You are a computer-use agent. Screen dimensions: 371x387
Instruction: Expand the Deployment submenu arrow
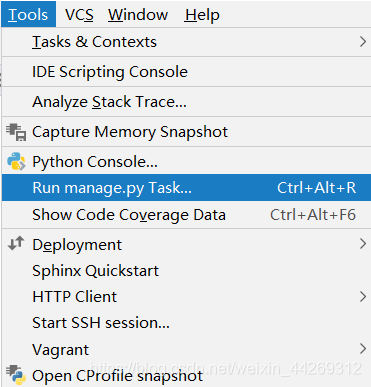[363, 244]
